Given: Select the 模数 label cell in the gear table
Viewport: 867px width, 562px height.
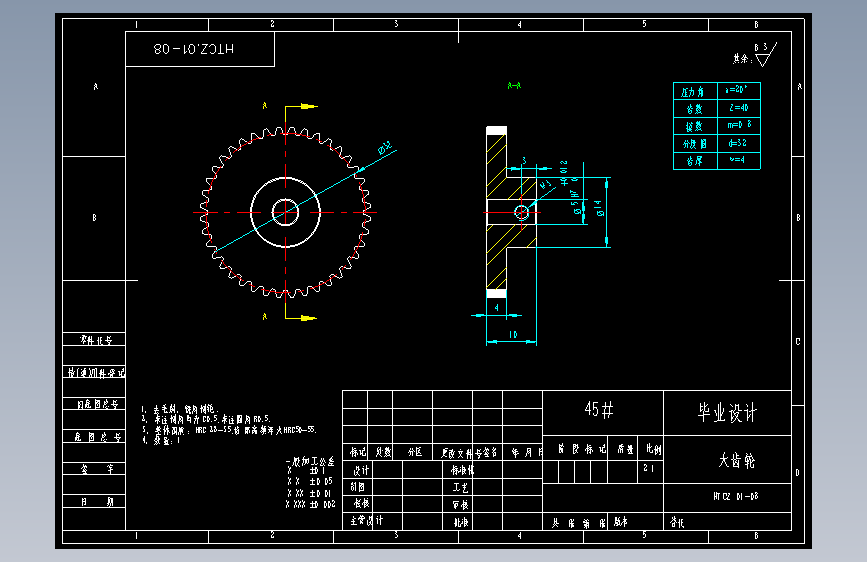Looking at the screenshot, I should pos(695,126).
